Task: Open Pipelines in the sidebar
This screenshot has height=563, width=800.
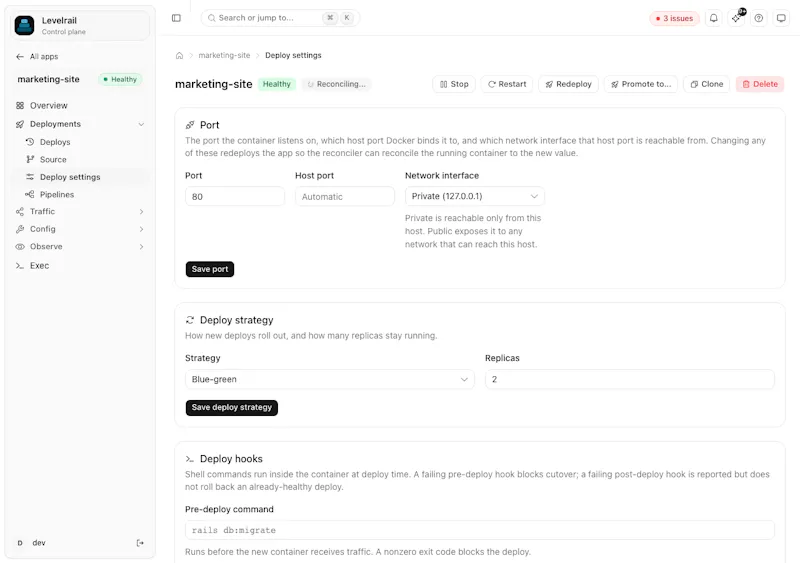Action: [85, 194]
